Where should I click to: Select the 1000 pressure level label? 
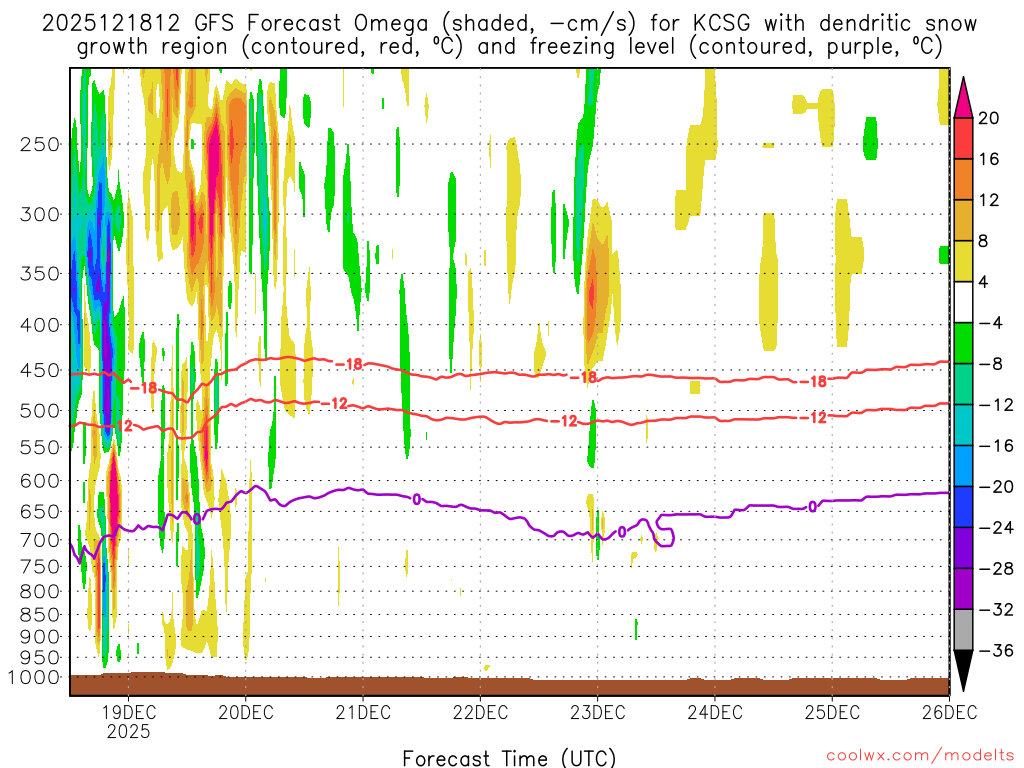click(35, 677)
